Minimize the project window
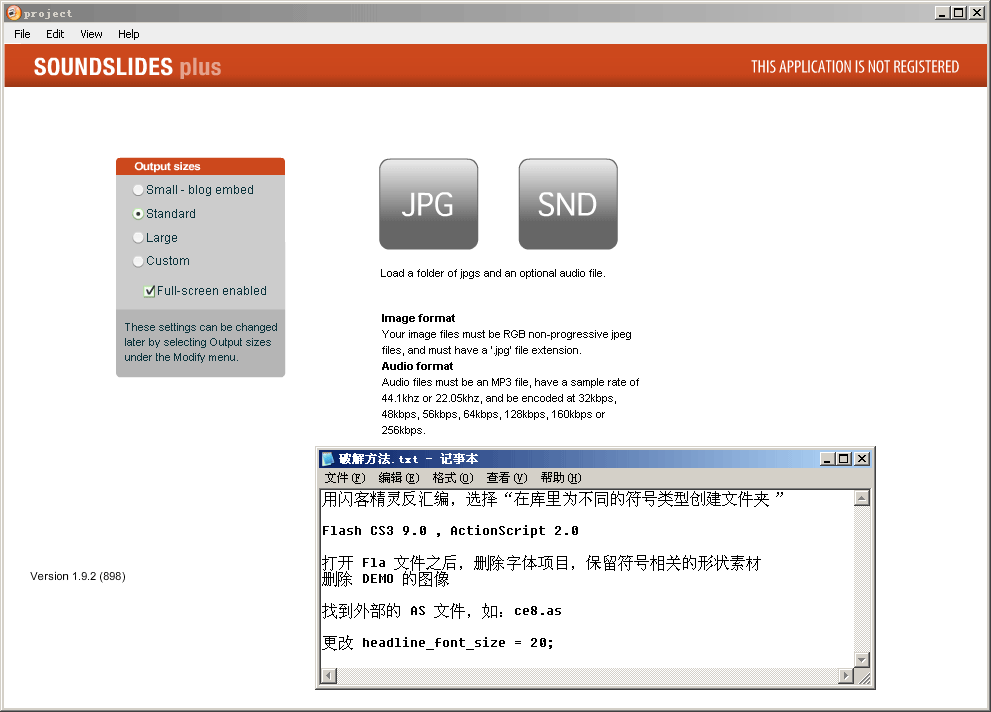991x712 pixels. click(942, 13)
